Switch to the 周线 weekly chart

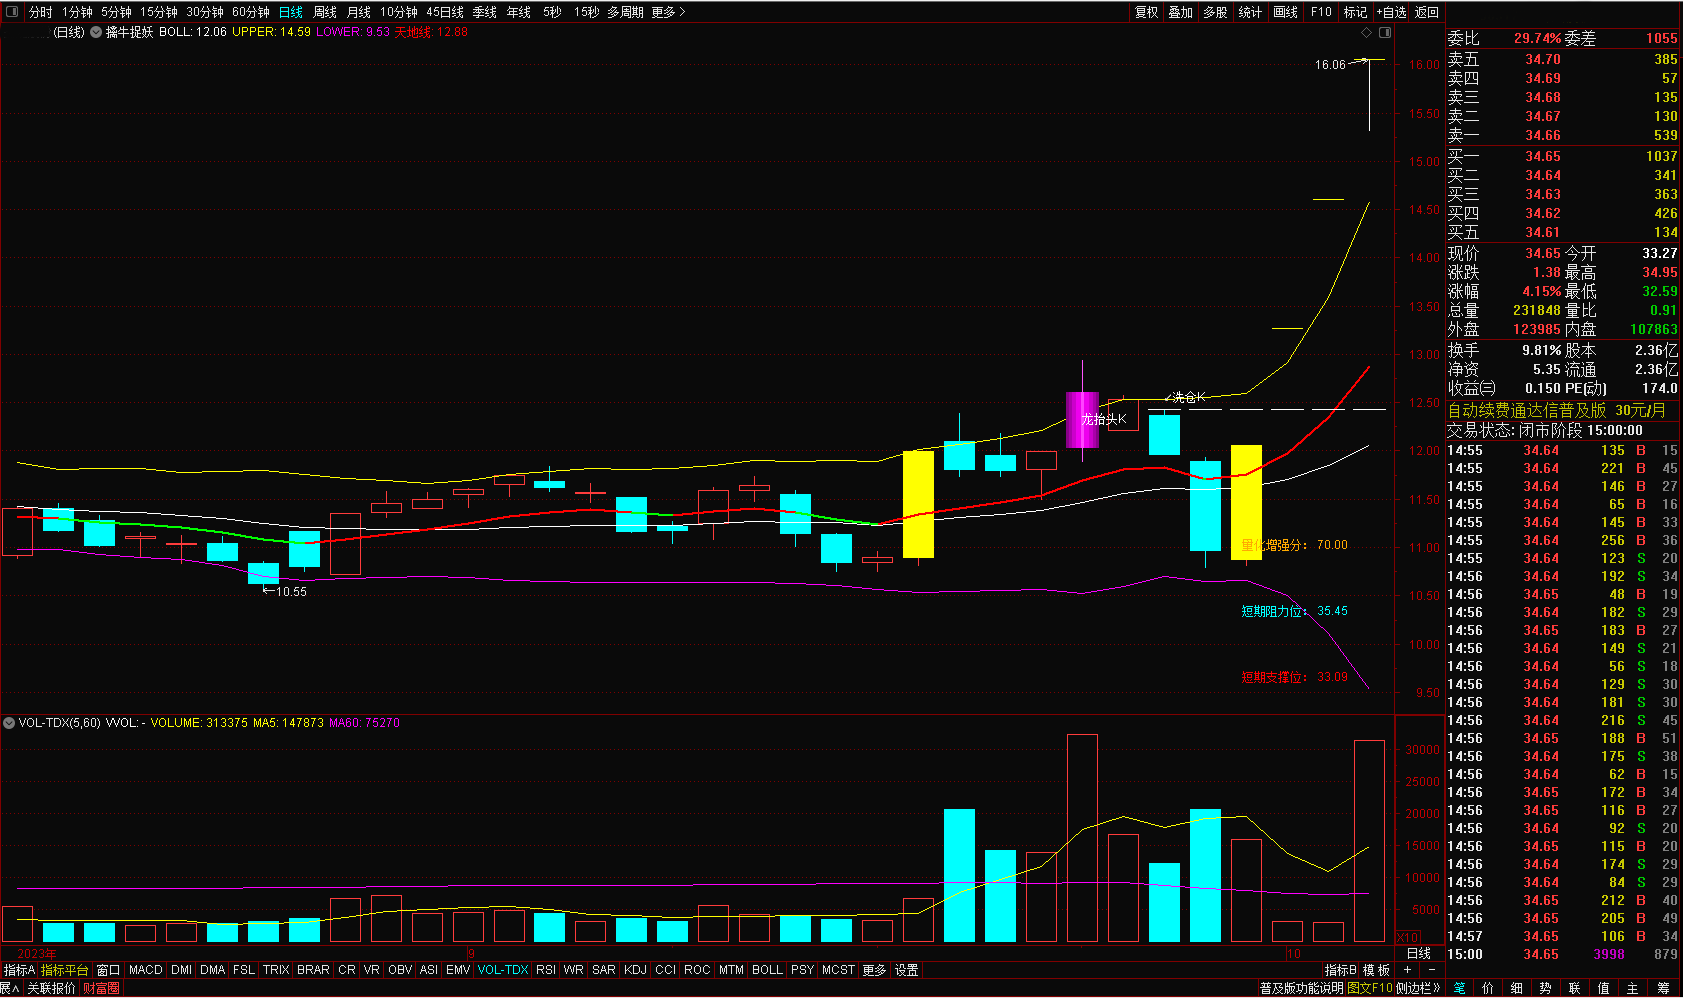click(325, 12)
